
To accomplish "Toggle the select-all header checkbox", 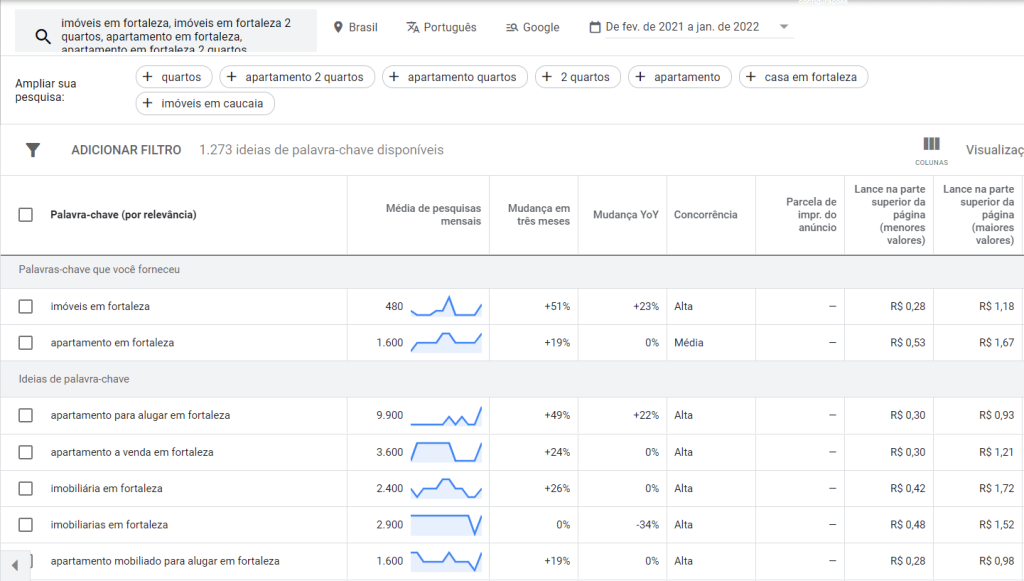I will coord(25,215).
